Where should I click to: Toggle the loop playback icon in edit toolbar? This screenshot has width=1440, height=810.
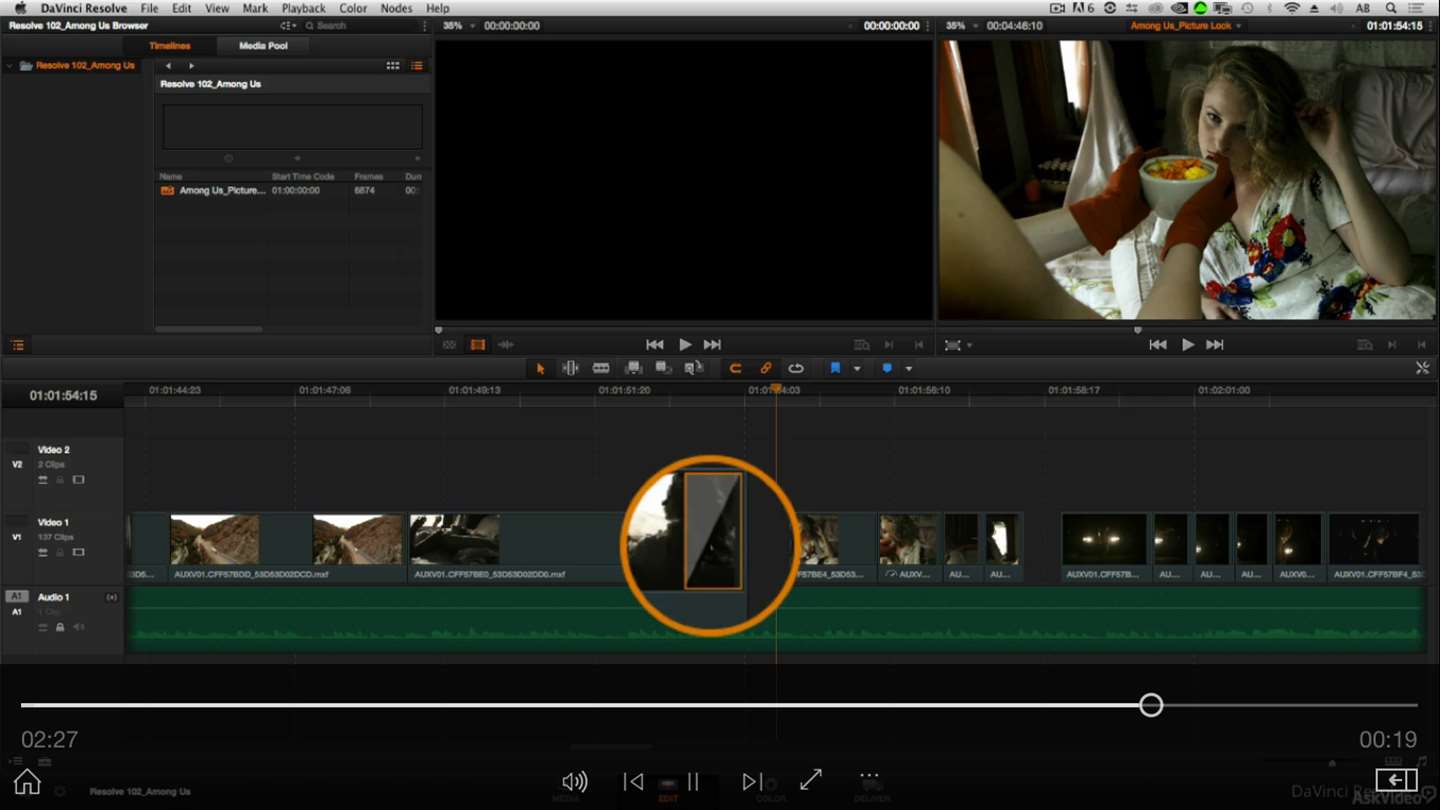pyautogui.click(x=796, y=369)
